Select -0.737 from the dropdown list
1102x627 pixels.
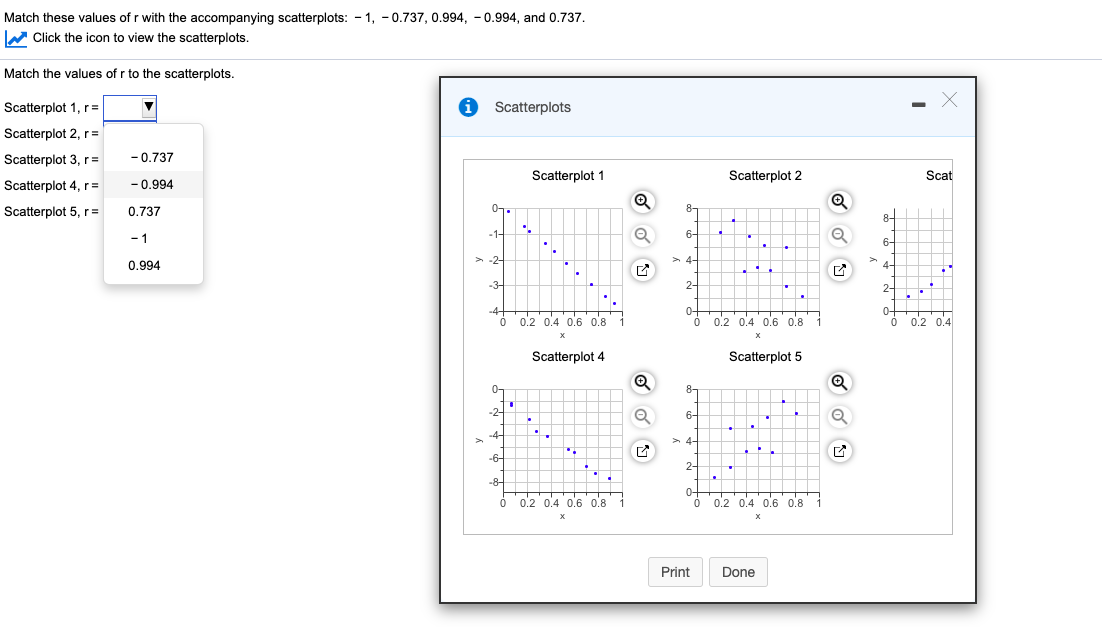pyautogui.click(x=153, y=157)
